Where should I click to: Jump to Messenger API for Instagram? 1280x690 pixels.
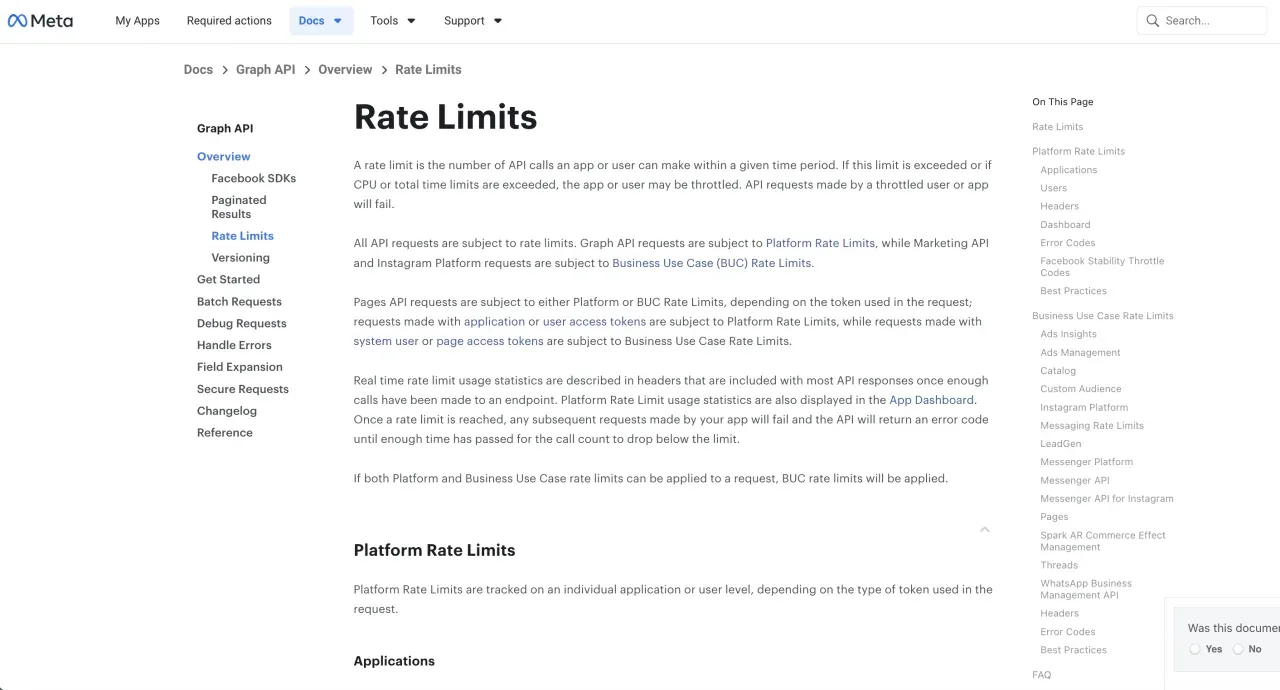[x=1107, y=499]
